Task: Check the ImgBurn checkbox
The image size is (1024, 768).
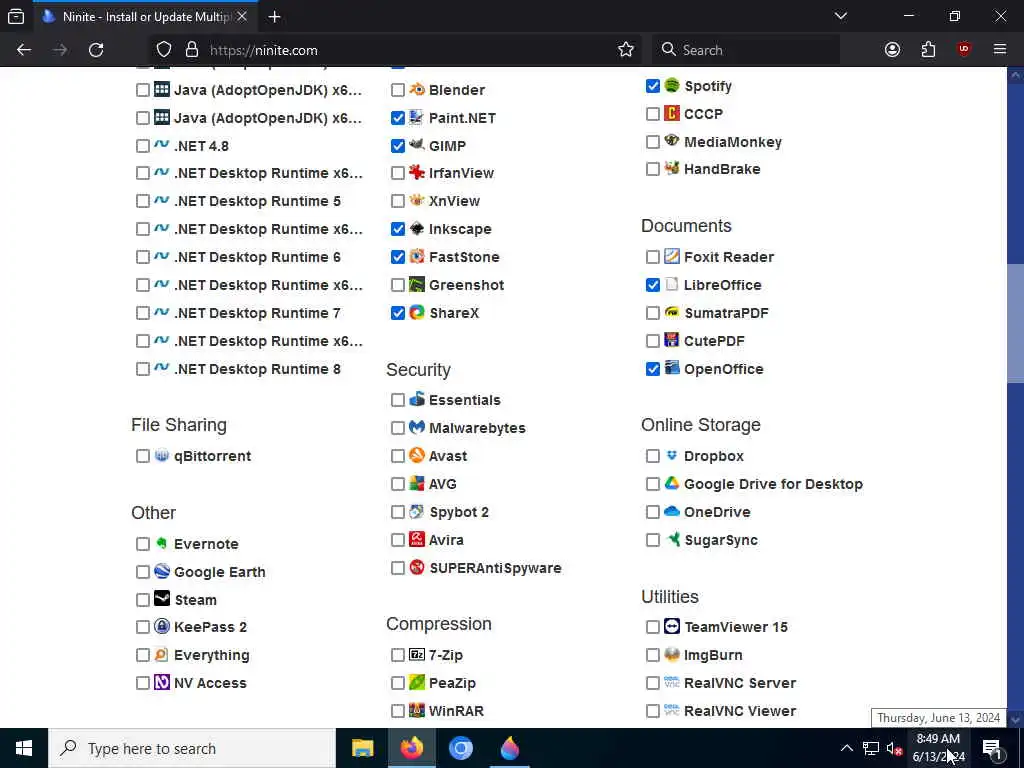Action: pos(652,655)
